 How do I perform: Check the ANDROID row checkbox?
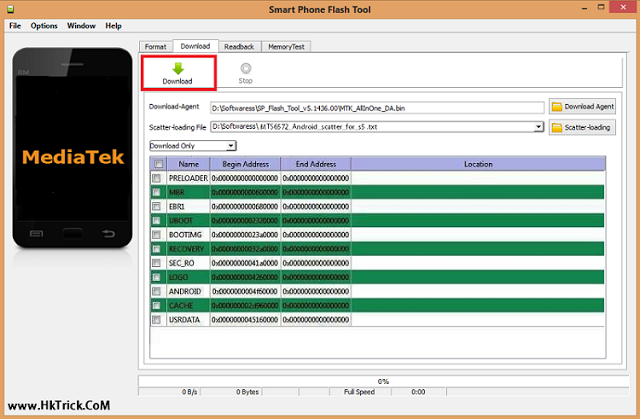coord(156,291)
